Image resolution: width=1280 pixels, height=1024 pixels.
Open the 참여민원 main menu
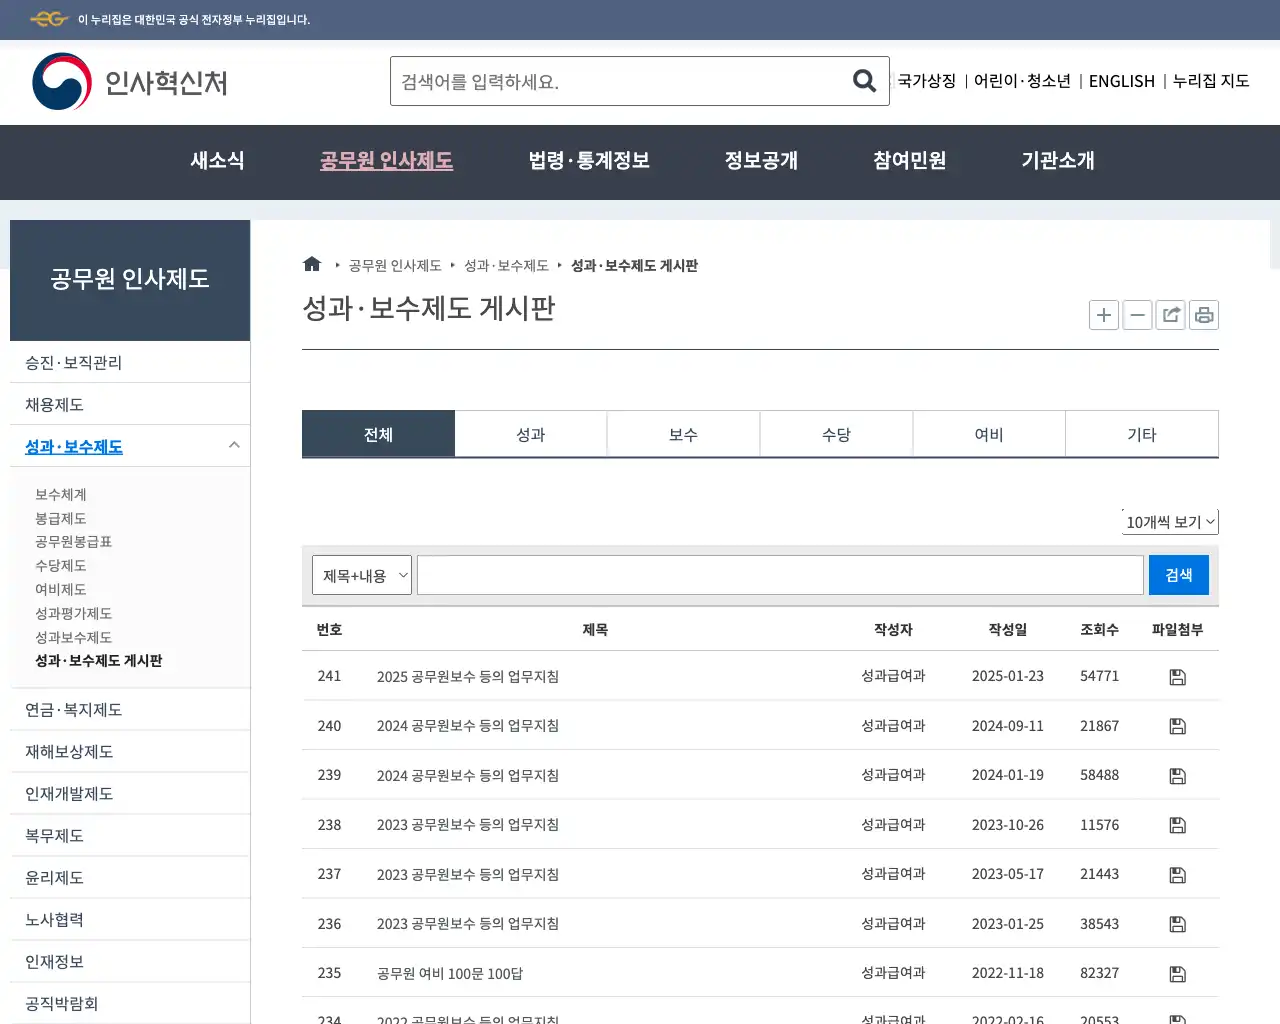pos(909,161)
